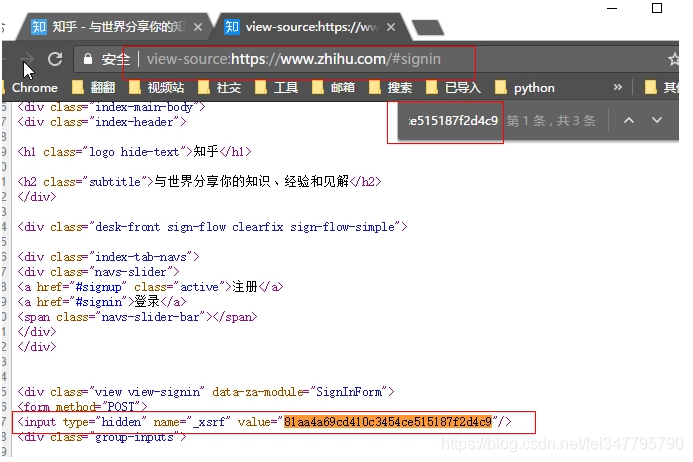Image resolution: width=693 pixels, height=462 pixels.
Task: Click the 'logo hide-text' class value
Action: pyautogui.click(x=134, y=152)
